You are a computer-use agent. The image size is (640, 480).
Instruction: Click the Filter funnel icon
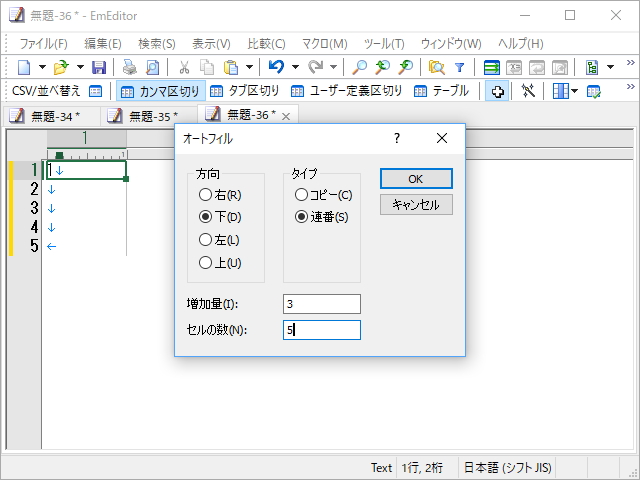460,67
